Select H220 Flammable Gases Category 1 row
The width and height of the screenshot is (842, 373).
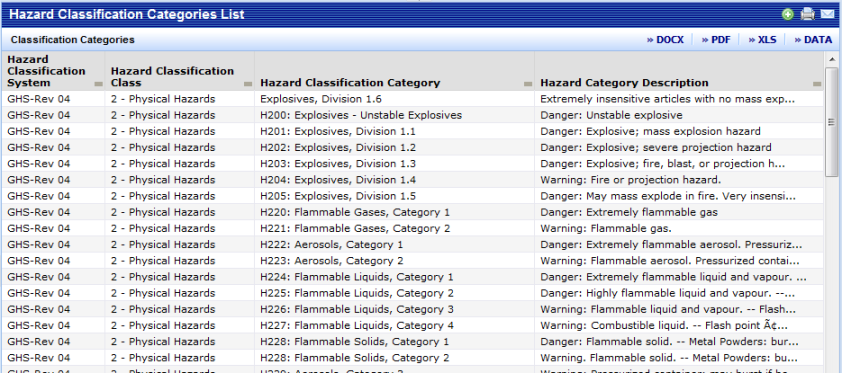[x=412, y=213]
